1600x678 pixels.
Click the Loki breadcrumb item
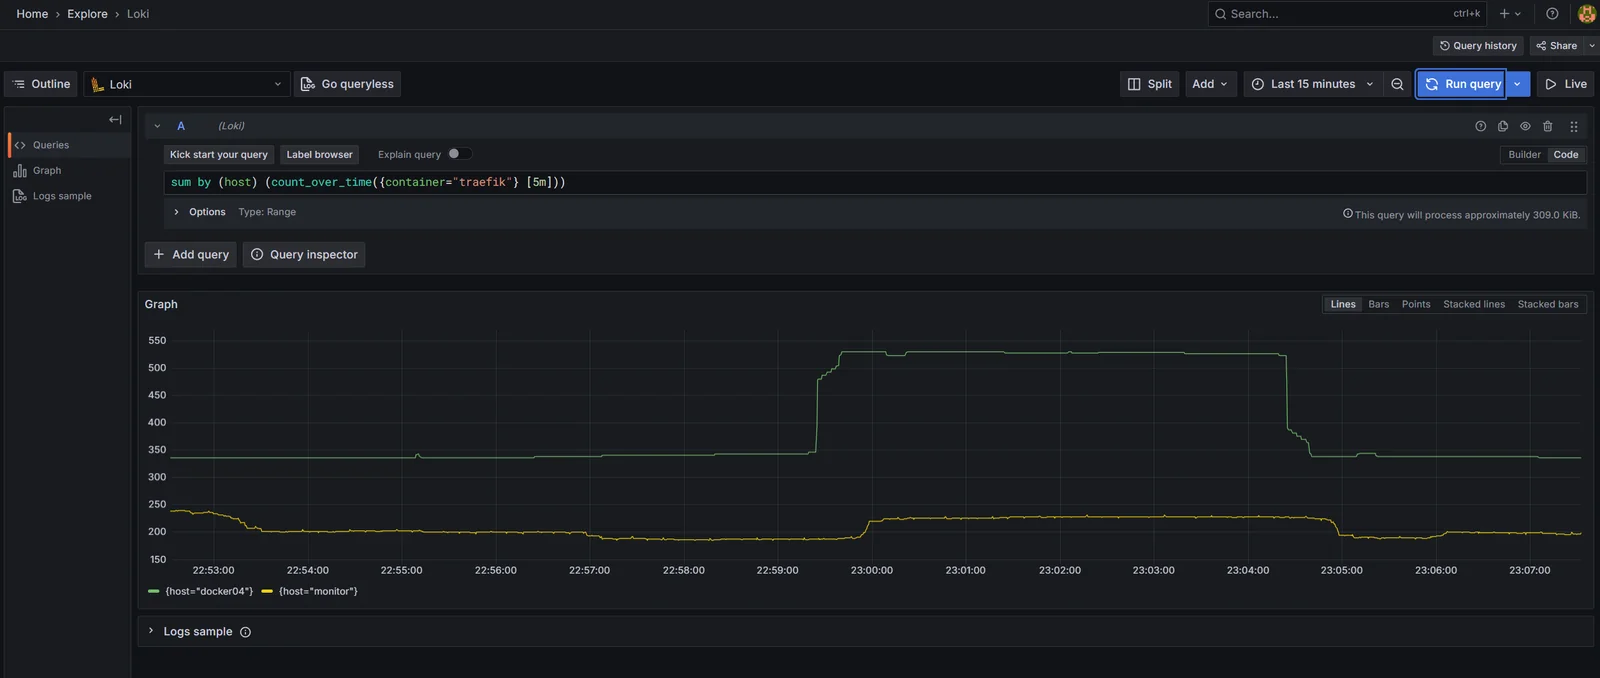[138, 14]
